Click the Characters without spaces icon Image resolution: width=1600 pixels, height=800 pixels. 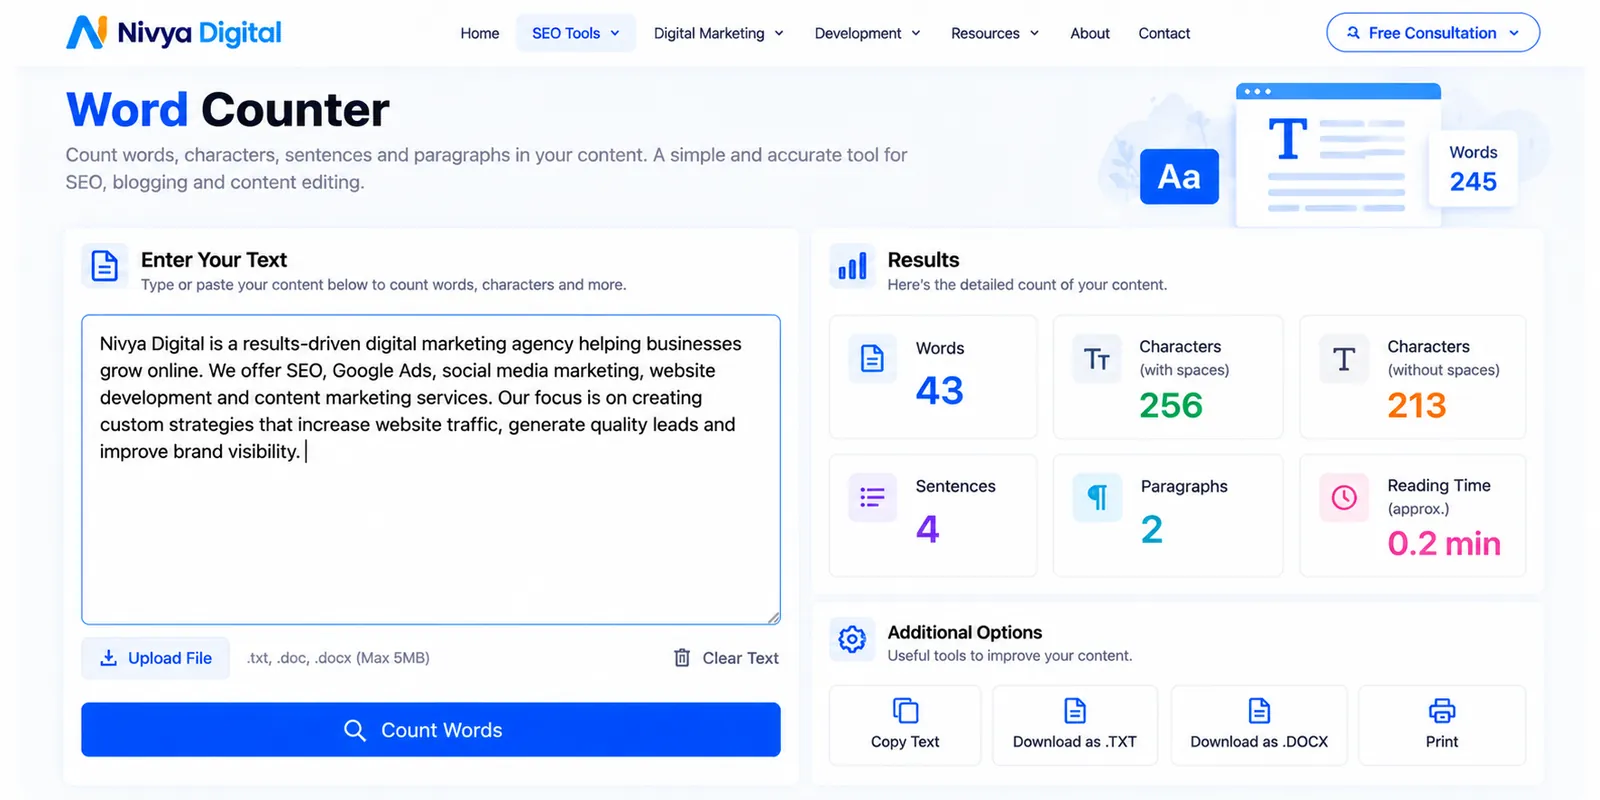1344,358
